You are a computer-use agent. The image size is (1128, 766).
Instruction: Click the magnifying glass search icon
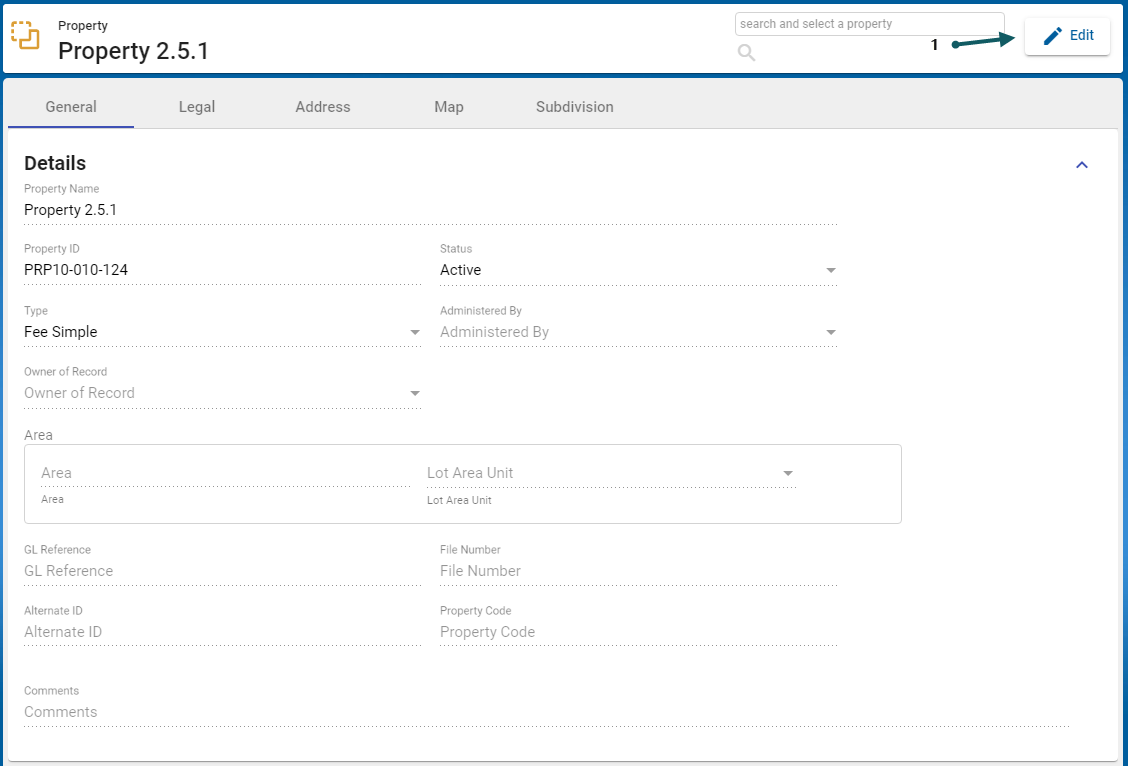(746, 53)
